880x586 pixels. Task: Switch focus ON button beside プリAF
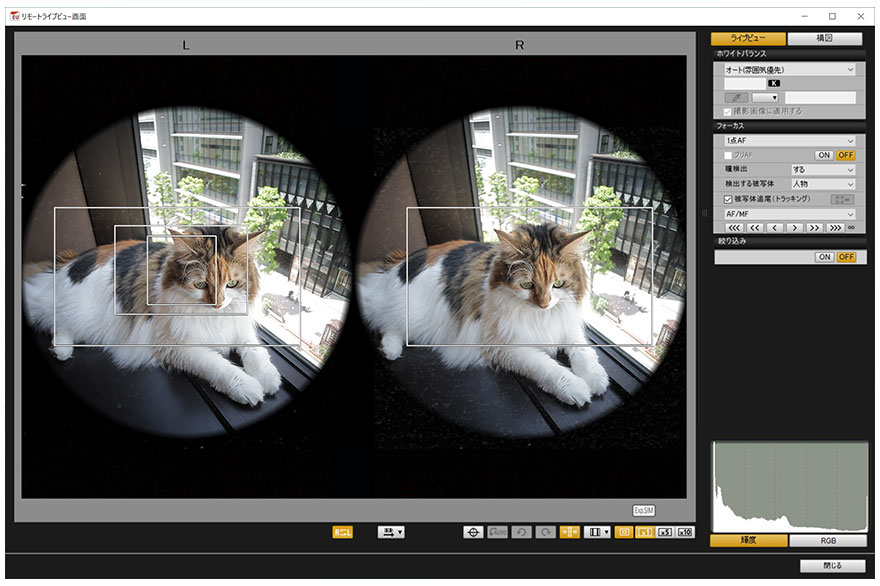pos(824,155)
